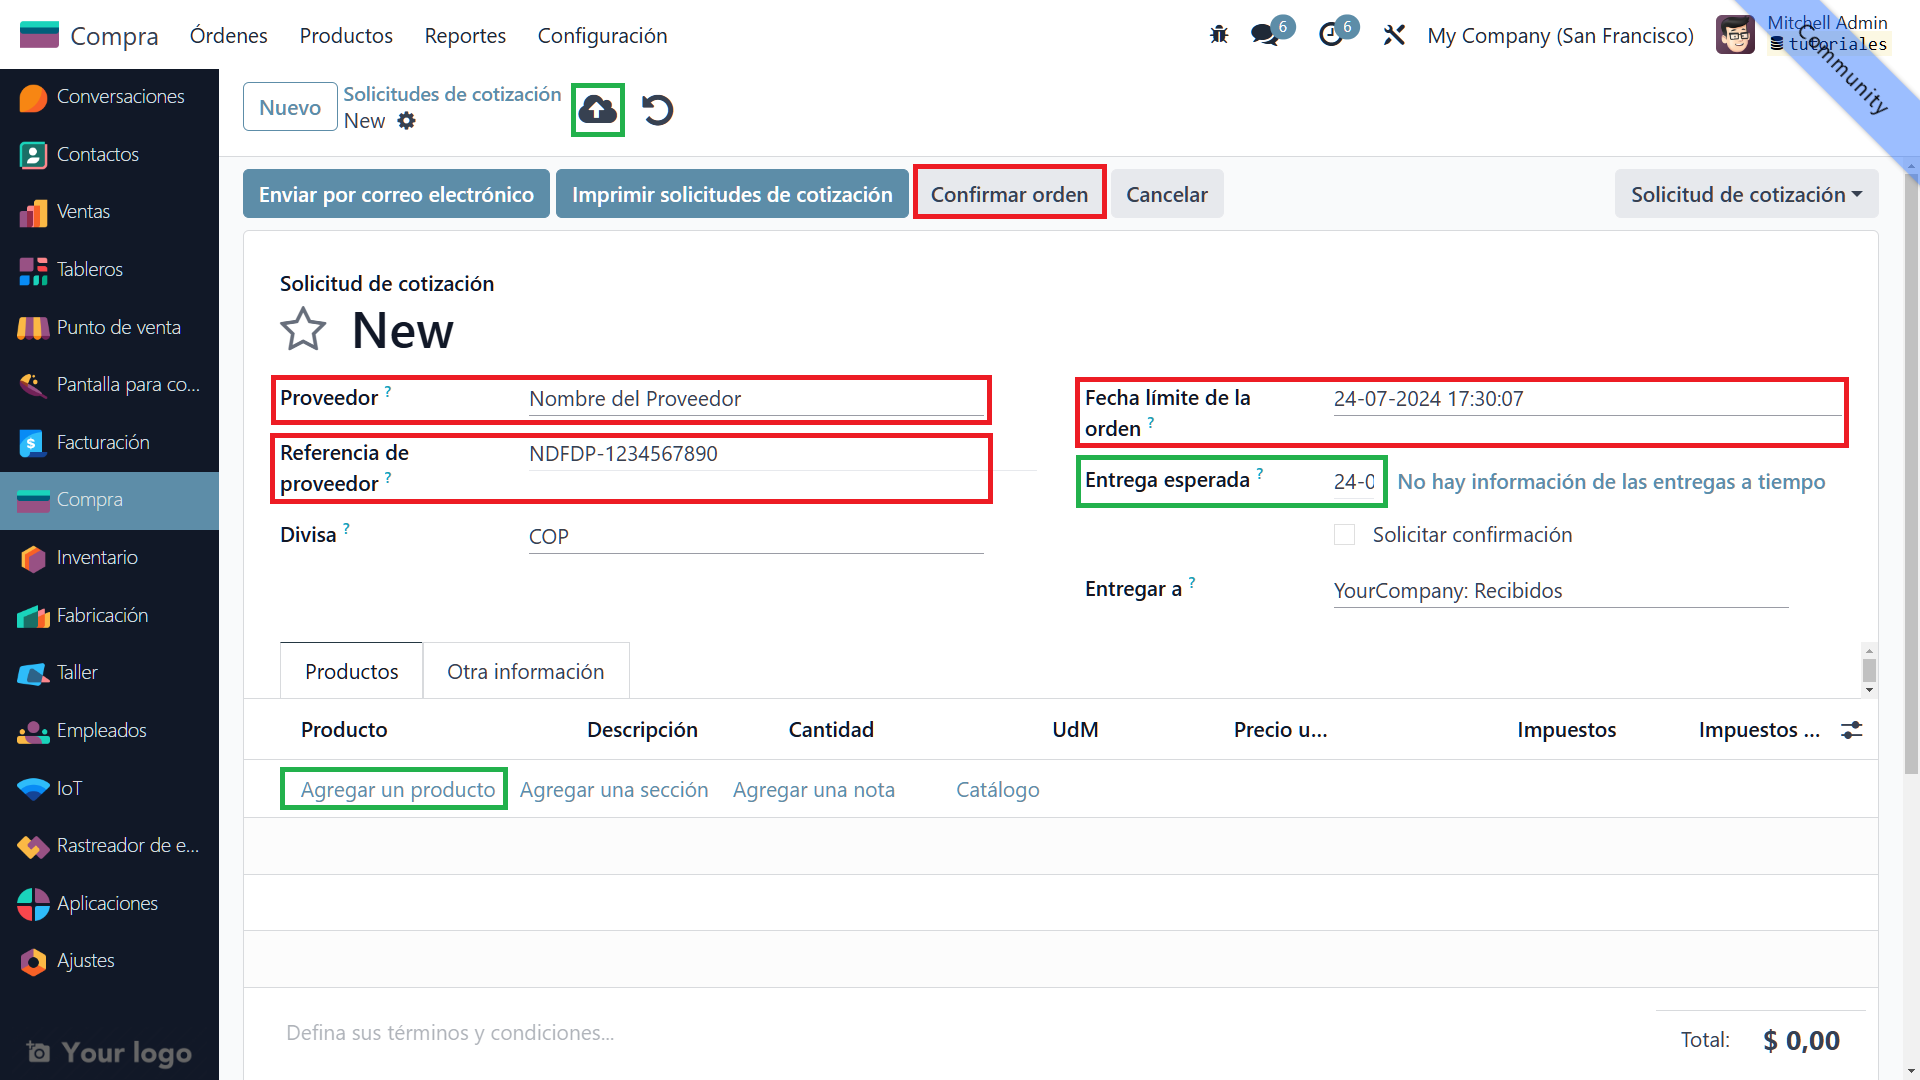The image size is (1920, 1080).
Task: Open the Inventario app in sidebar
Action: click(97, 557)
